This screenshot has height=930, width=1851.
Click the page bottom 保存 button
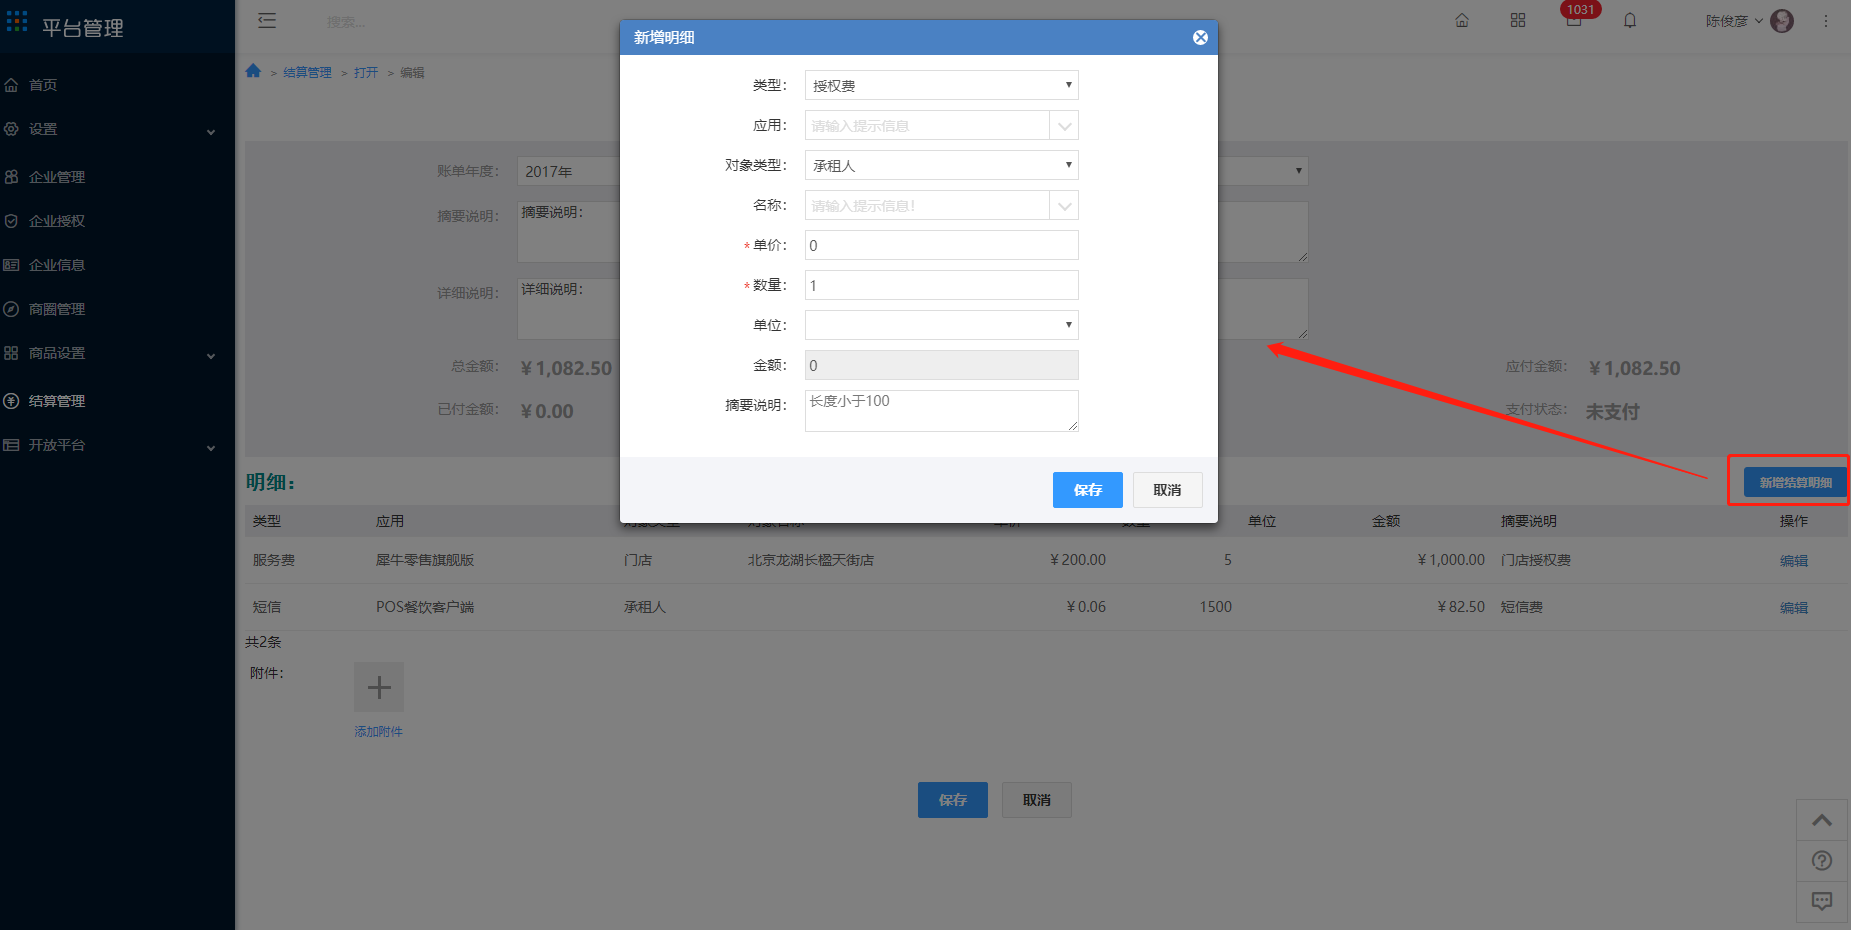tap(952, 800)
